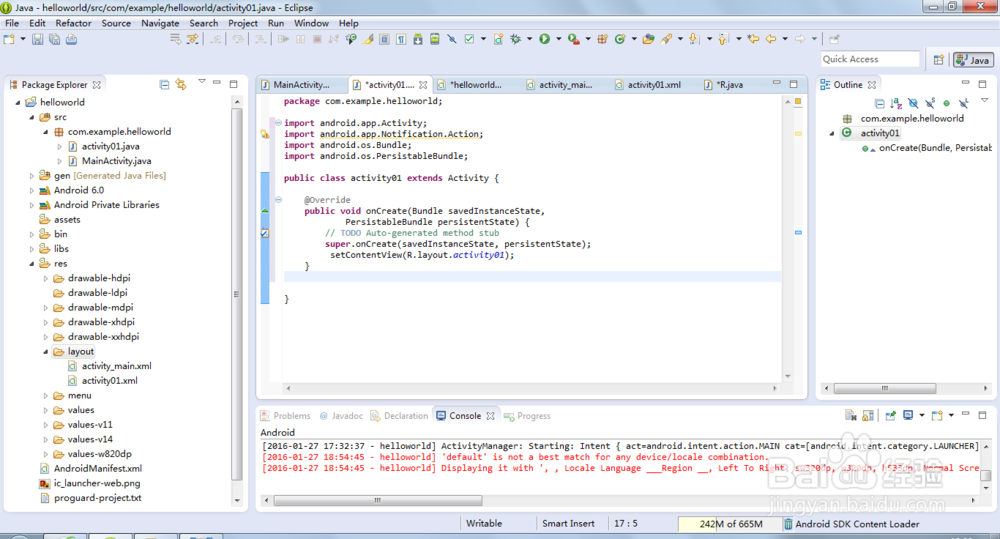Viewport: 1000px width, 539px height.
Task: Toggle Hide Static Fields and Methods in the Outline
Action: click(x=930, y=103)
